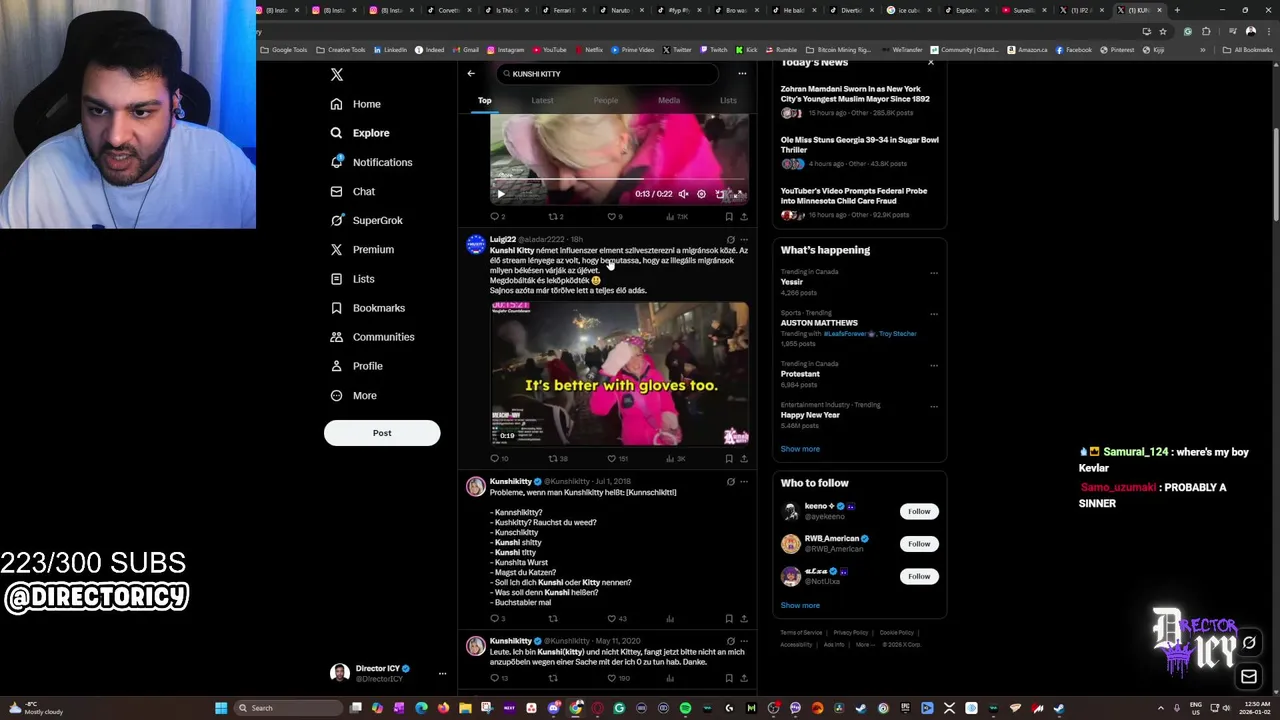Bookmark the first video post
Image resolution: width=1280 pixels, height=720 pixels.
pos(728,217)
